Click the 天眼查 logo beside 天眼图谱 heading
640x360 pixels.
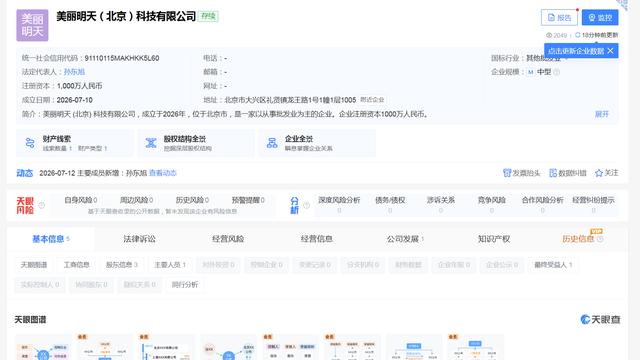coord(600,320)
